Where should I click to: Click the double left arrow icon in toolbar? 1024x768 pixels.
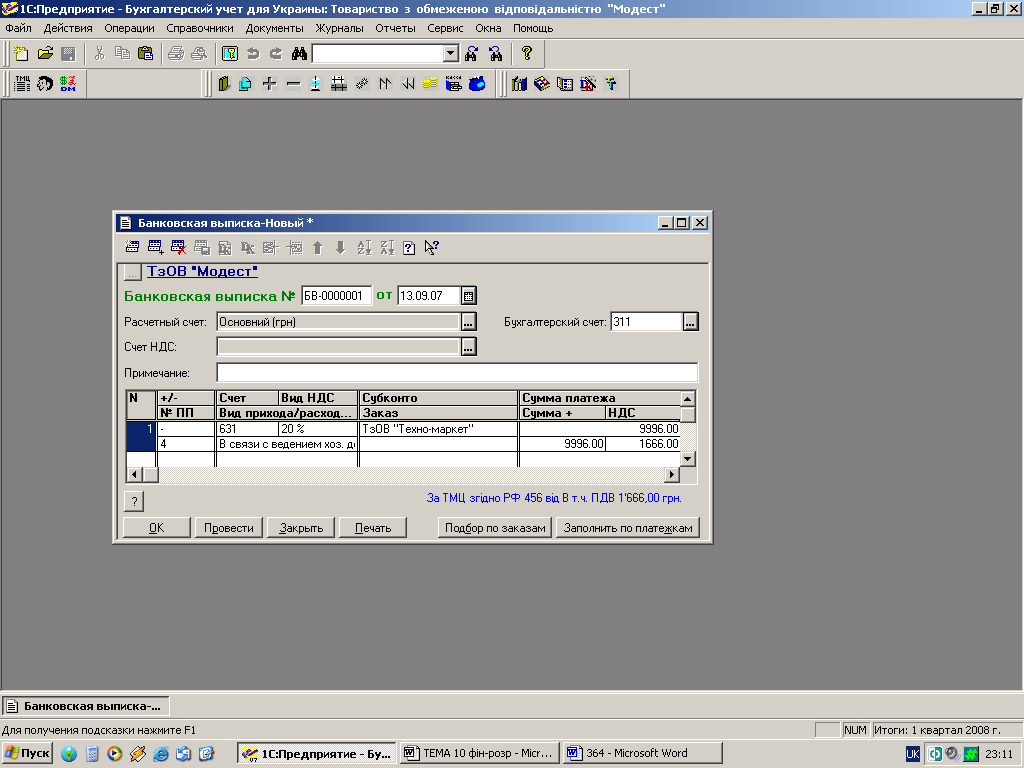pyautogui.click(x=408, y=84)
